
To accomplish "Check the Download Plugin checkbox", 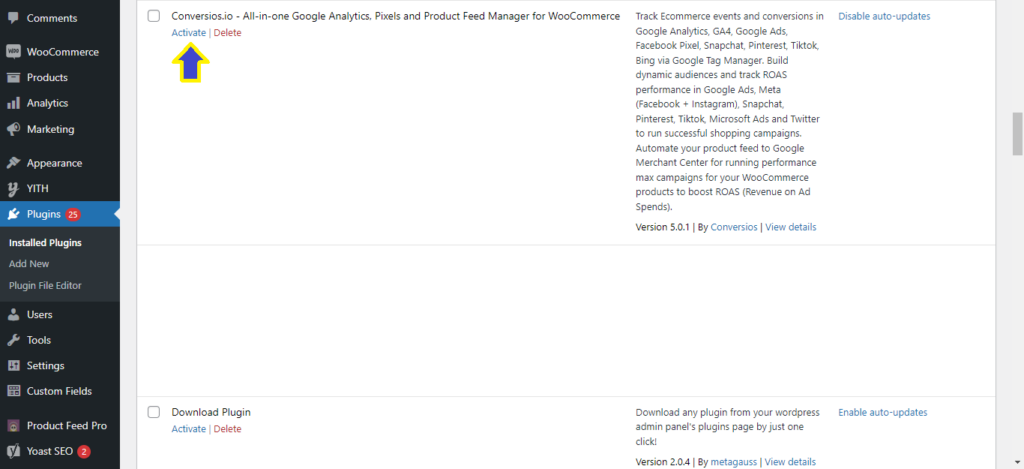I will pyautogui.click(x=153, y=412).
